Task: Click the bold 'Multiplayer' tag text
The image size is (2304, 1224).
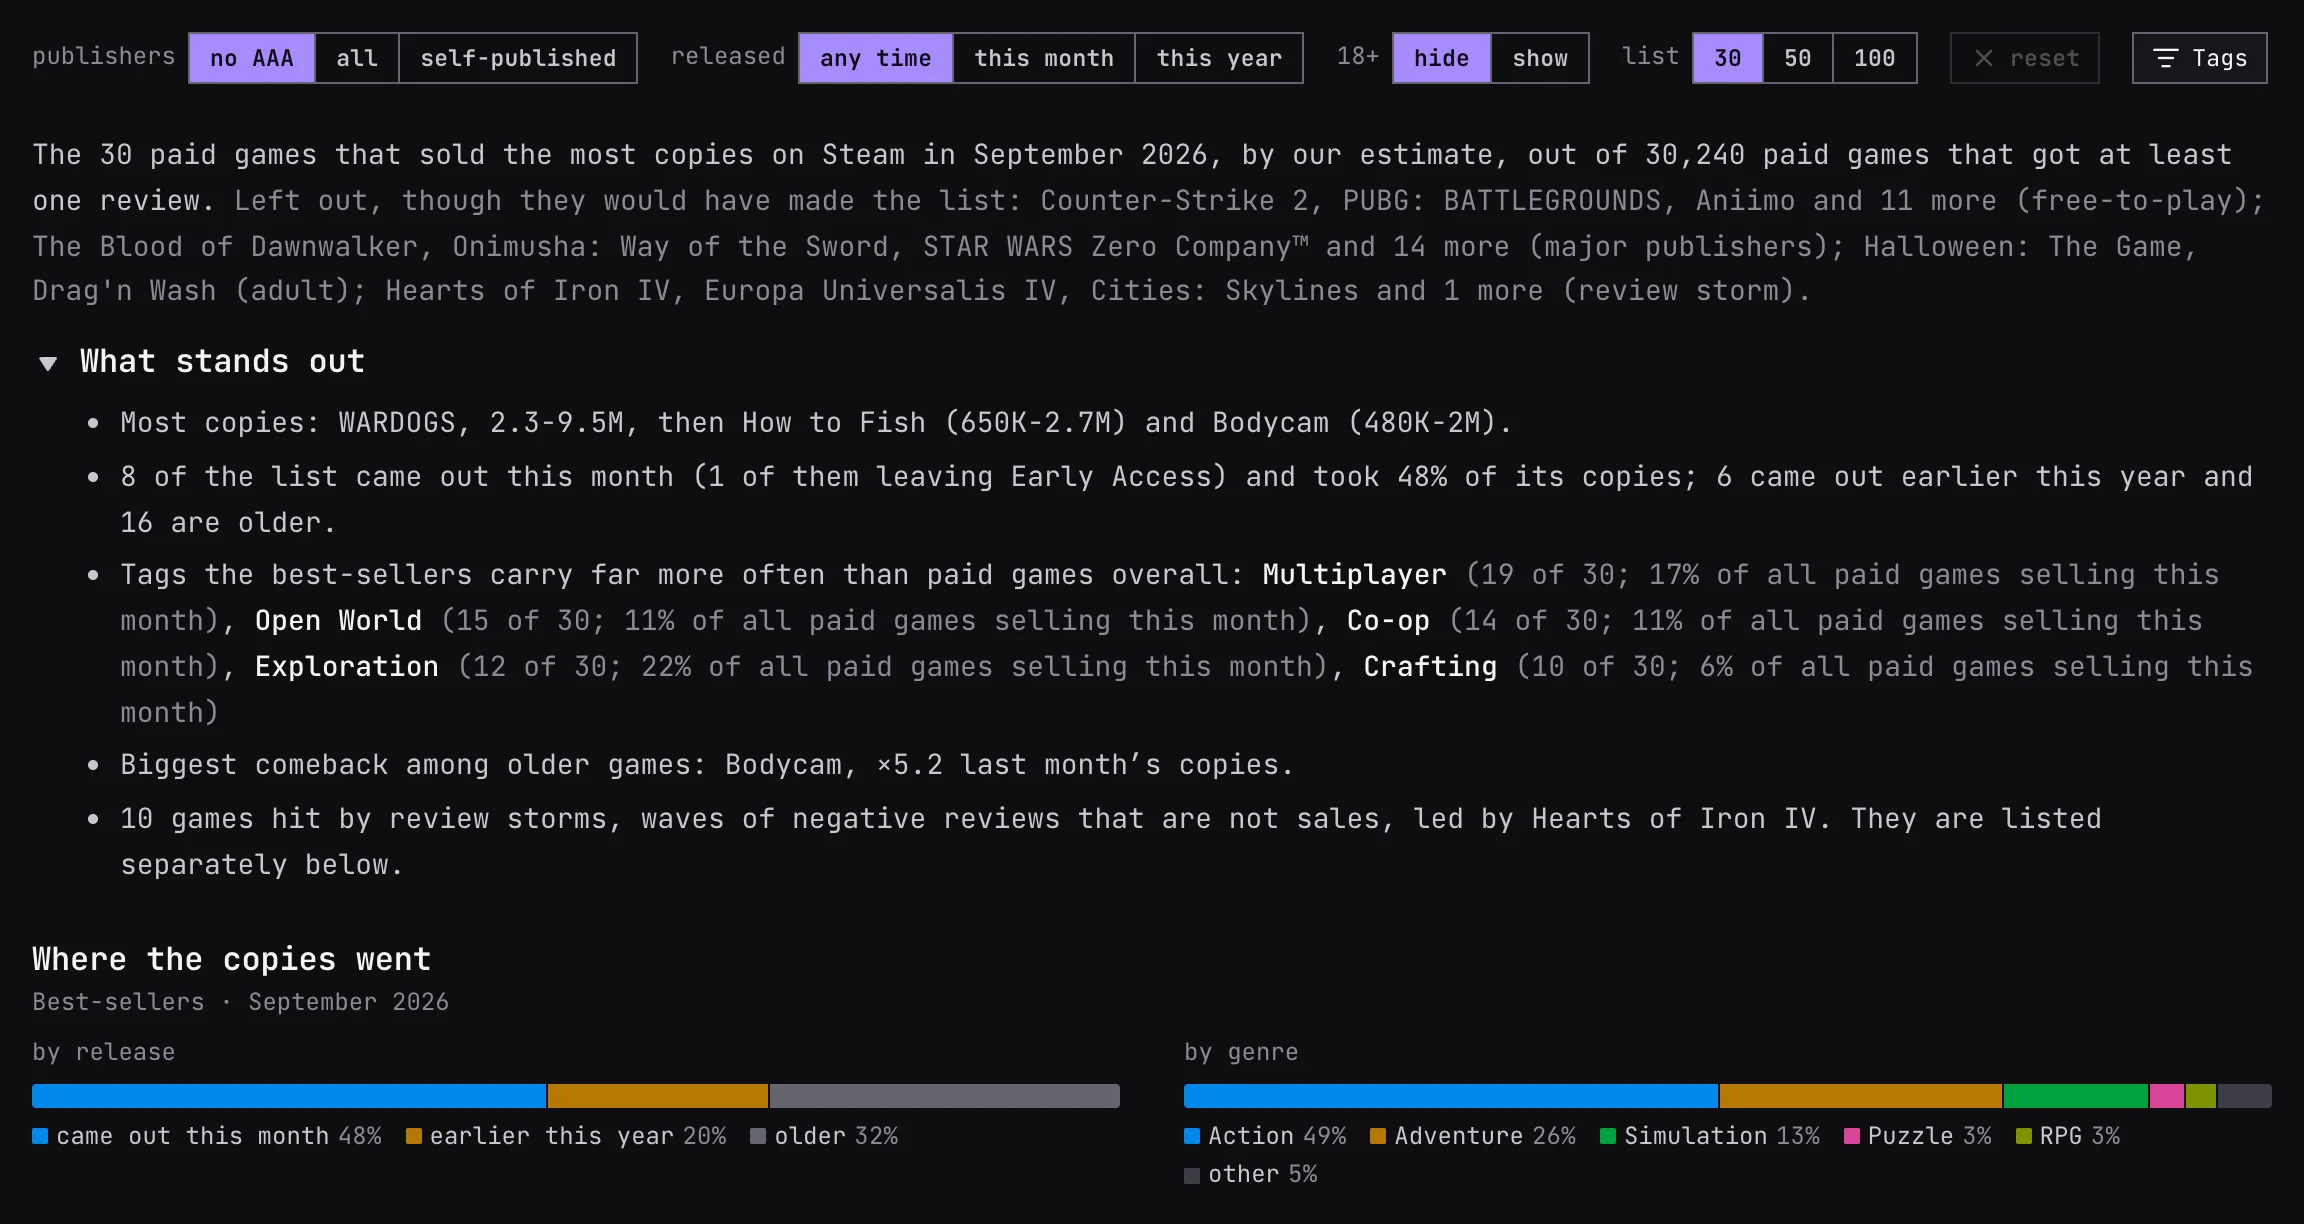Action: tap(1354, 575)
